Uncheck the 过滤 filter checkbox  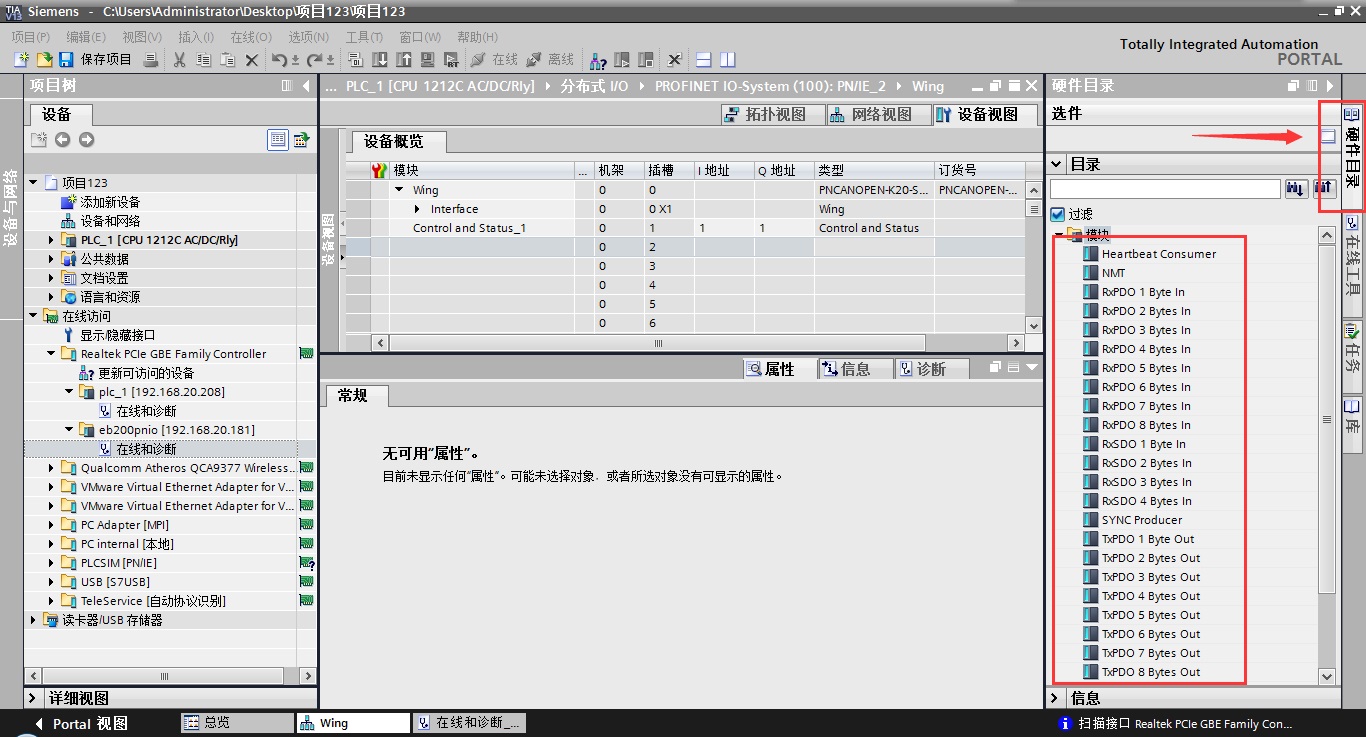pyautogui.click(x=1058, y=214)
